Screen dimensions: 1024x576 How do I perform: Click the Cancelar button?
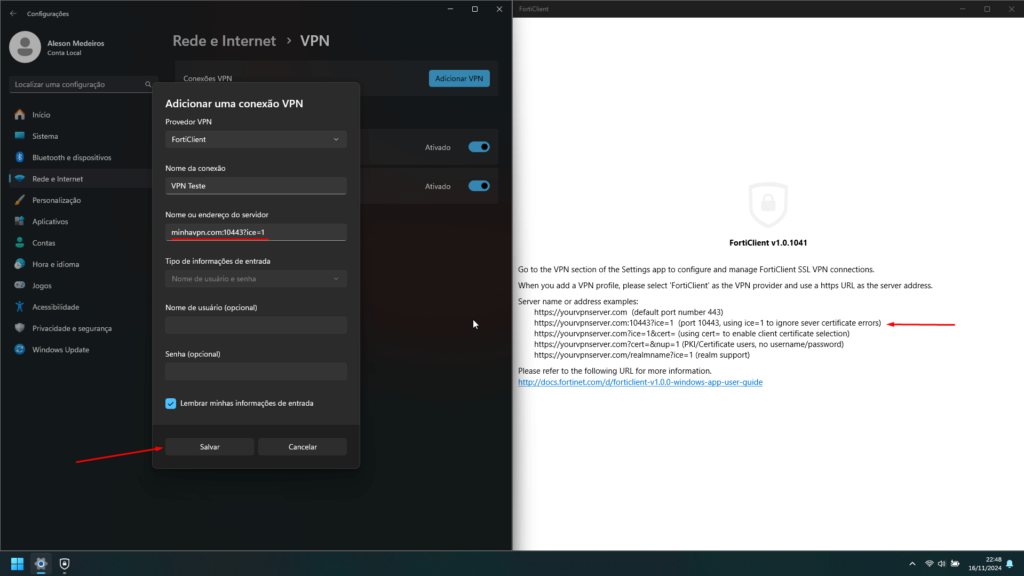(302, 447)
